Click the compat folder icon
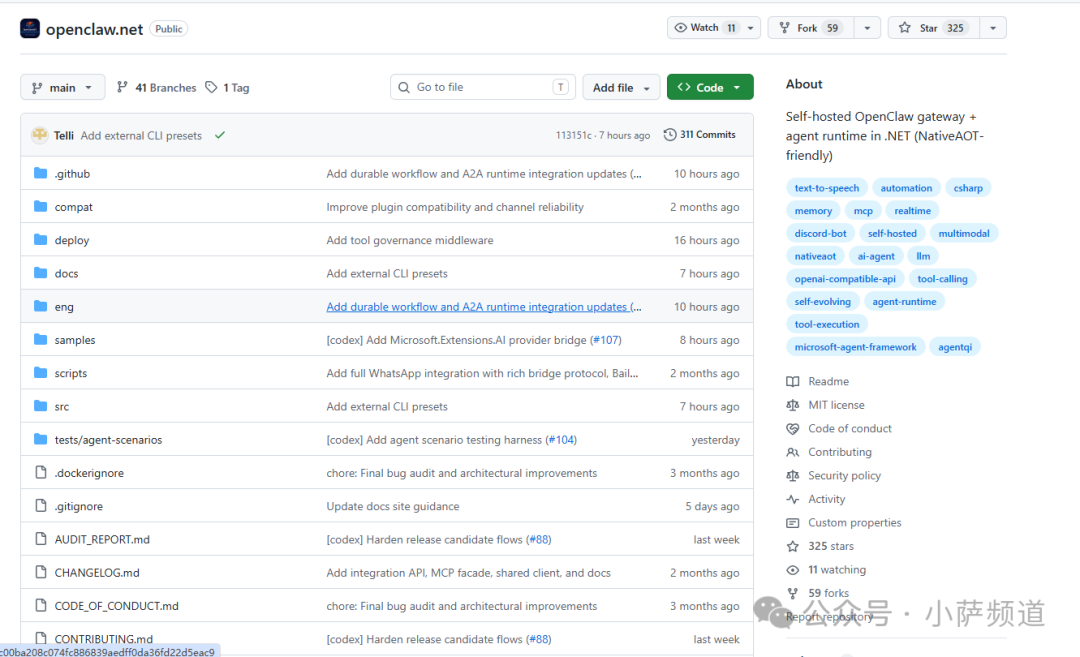The width and height of the screenshot is (1080, 657). point(41,206)
